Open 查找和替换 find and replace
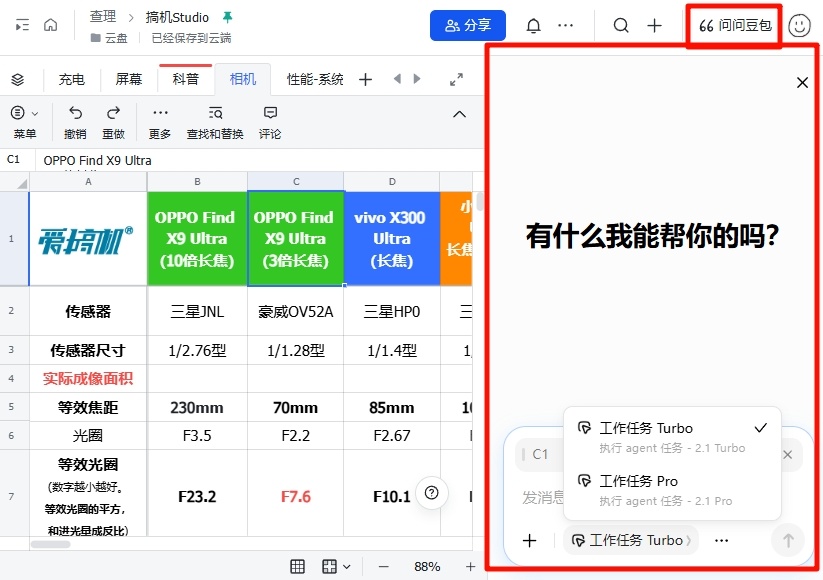The width and height of the screenshot is (823, 580). click(215, 122)
